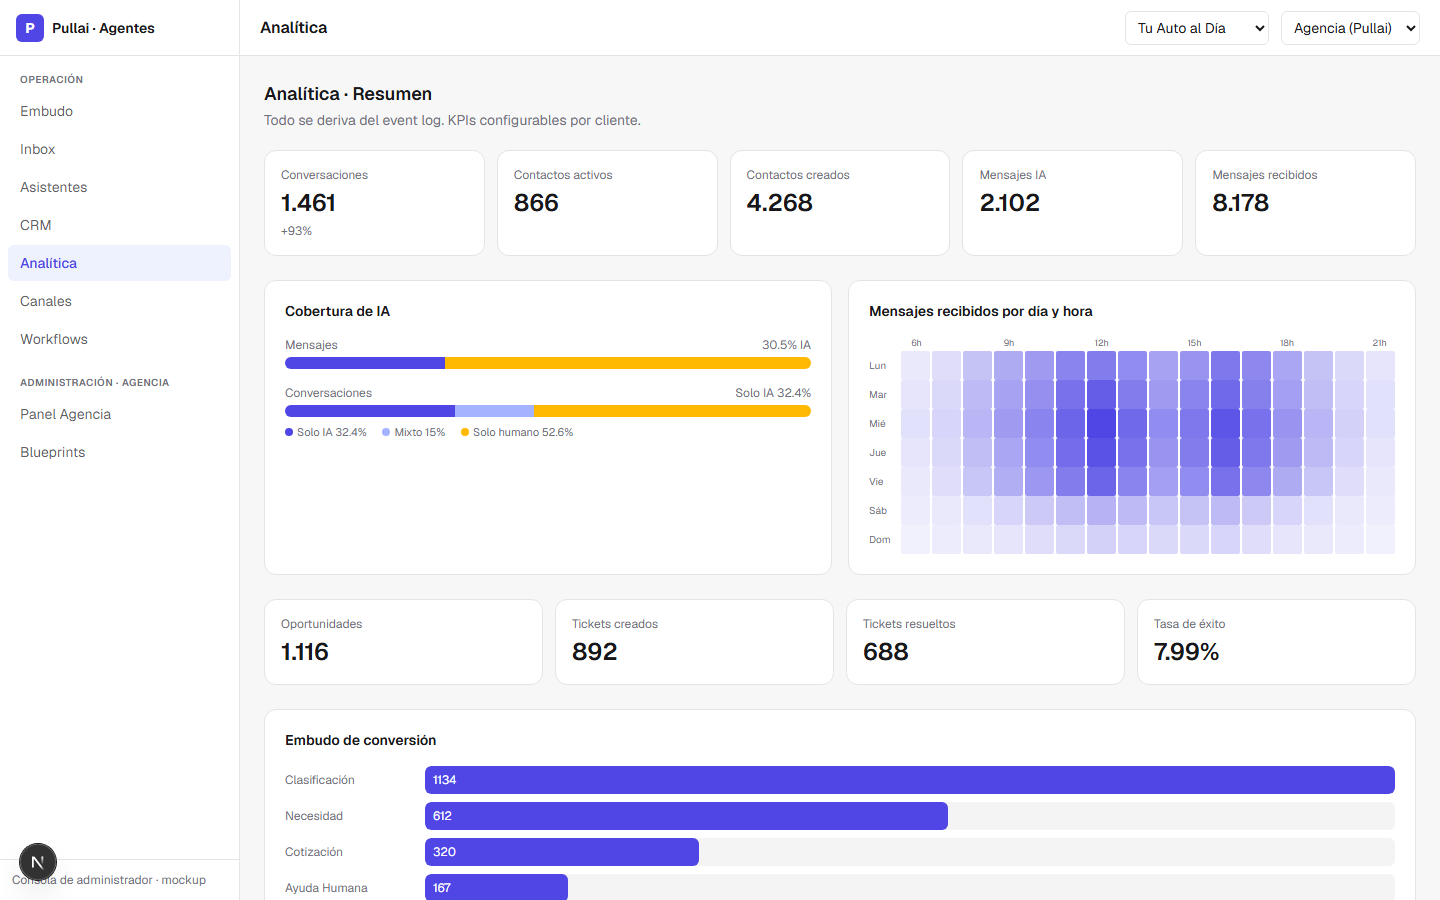1440x900 pixels.
Task: Click the 12h column label in heatmap
Action: (1101, 343)
